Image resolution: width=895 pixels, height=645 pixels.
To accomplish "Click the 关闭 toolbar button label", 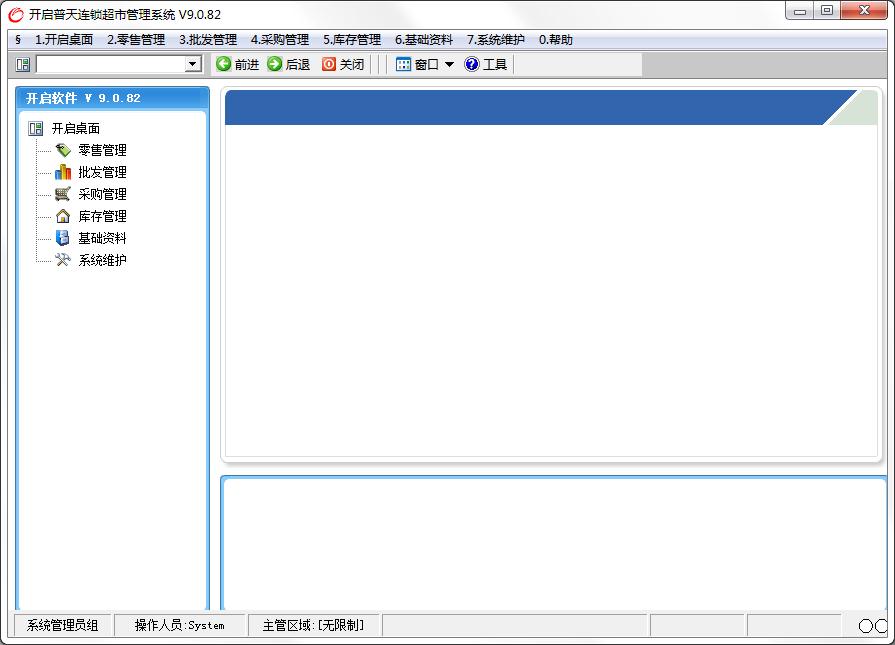I will [352, 64].
